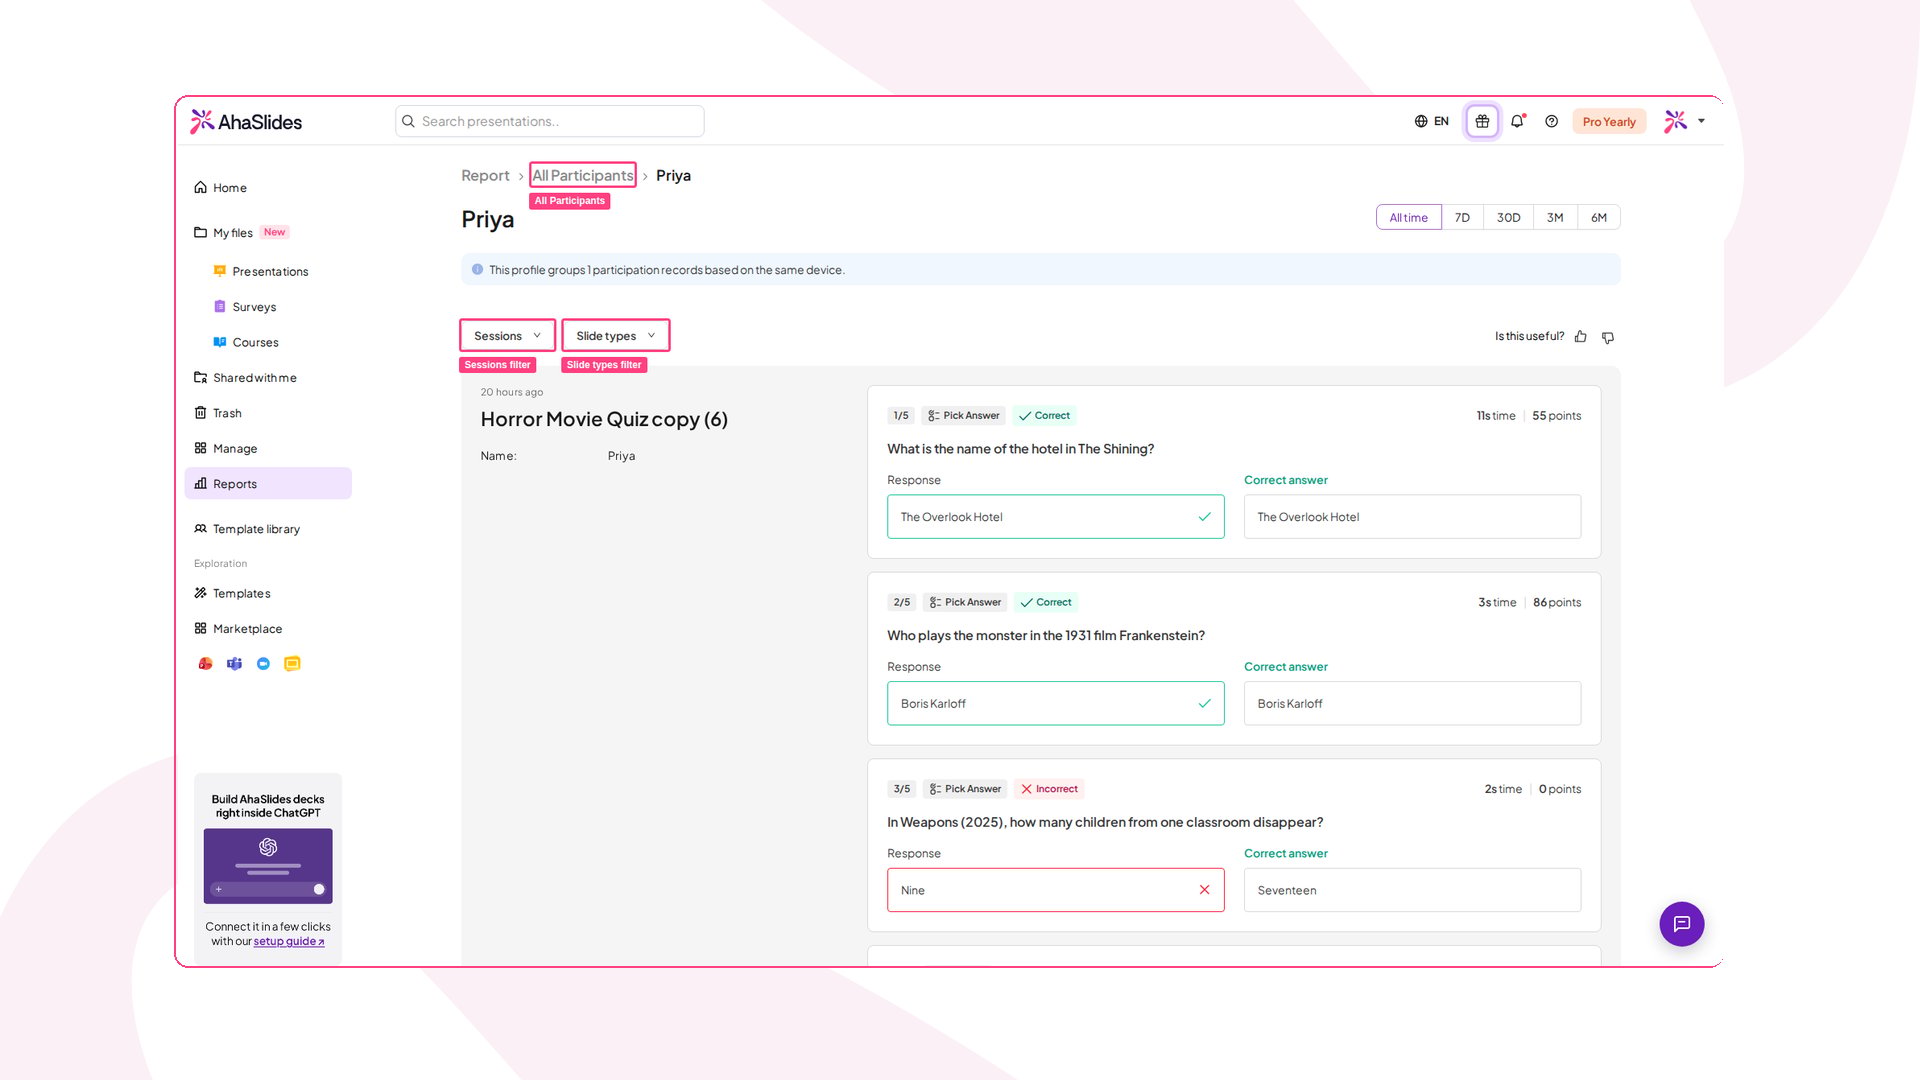Image resolution: width=1920 pixels, height=1080 pixels.
Task: Click the thumbs up feedback icon
Action: pos(1580,337)
